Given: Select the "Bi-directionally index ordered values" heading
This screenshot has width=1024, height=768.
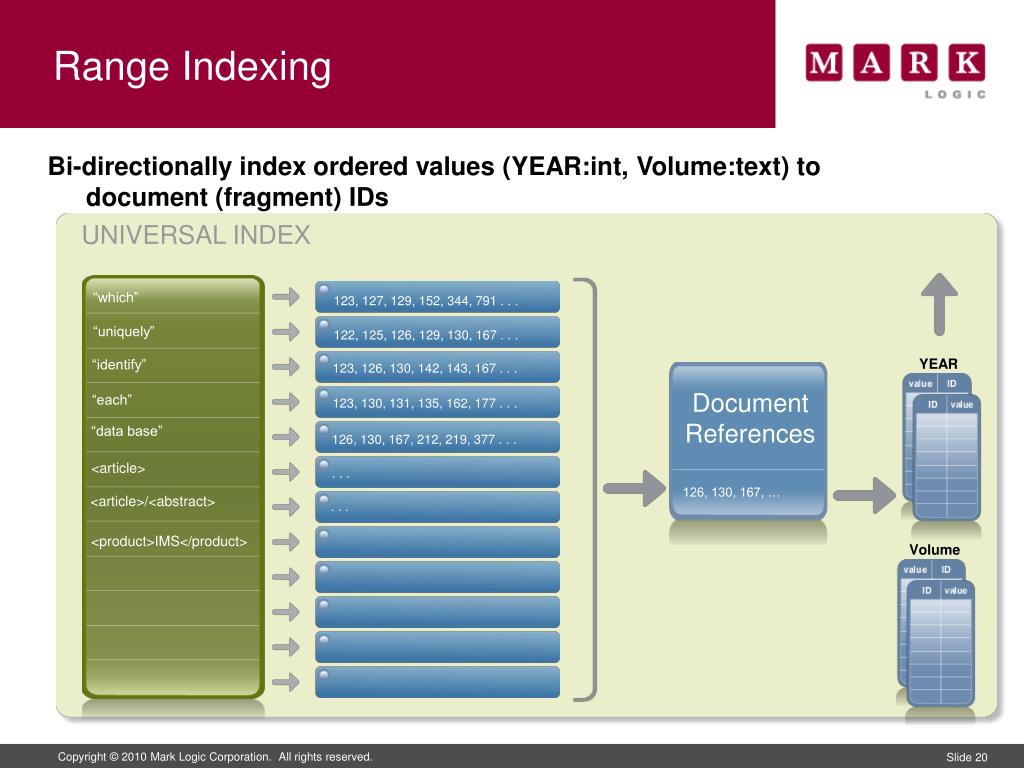Looking at the screenshot, I should pos(434,181).
